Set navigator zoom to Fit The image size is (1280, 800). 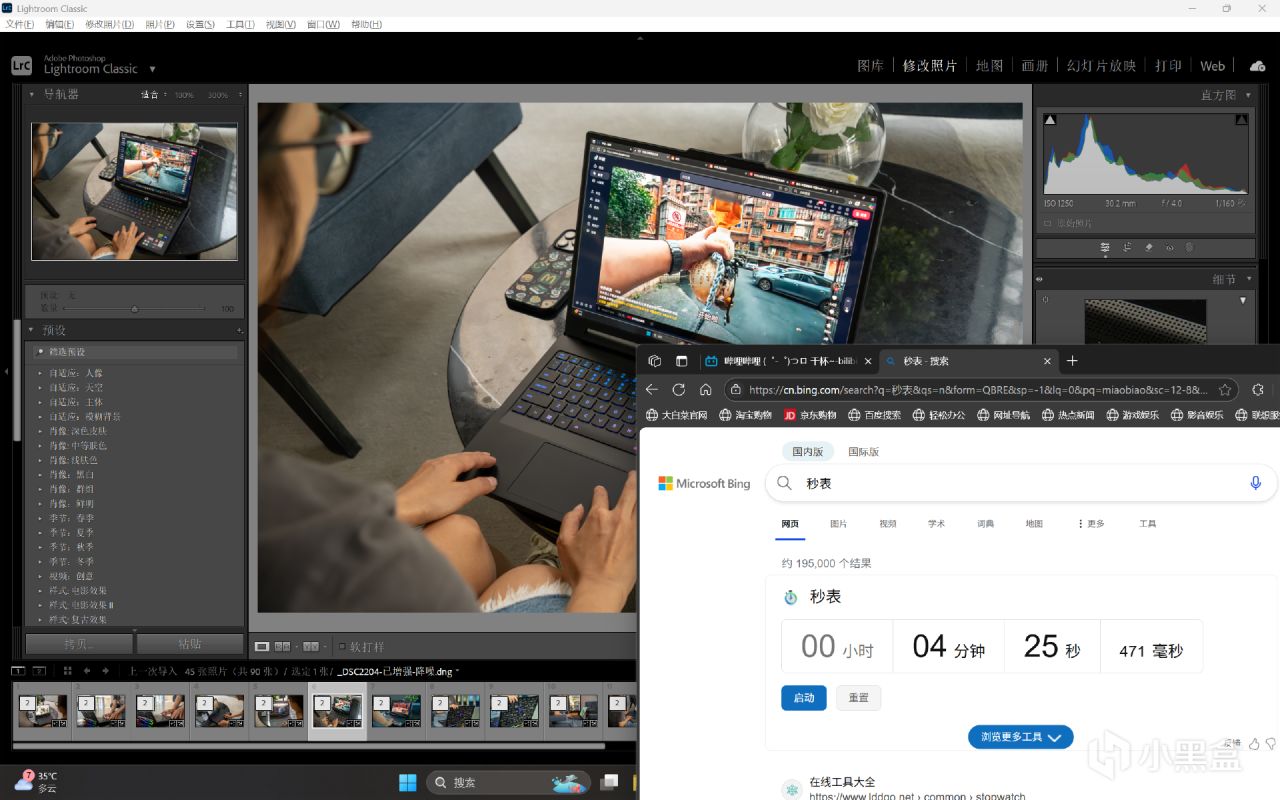coord(150,95)
